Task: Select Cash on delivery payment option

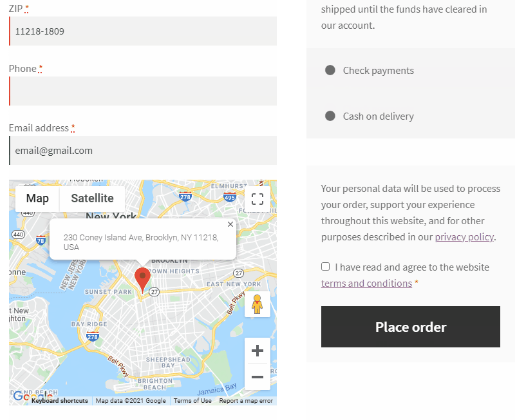Action: tap(330, 116)
